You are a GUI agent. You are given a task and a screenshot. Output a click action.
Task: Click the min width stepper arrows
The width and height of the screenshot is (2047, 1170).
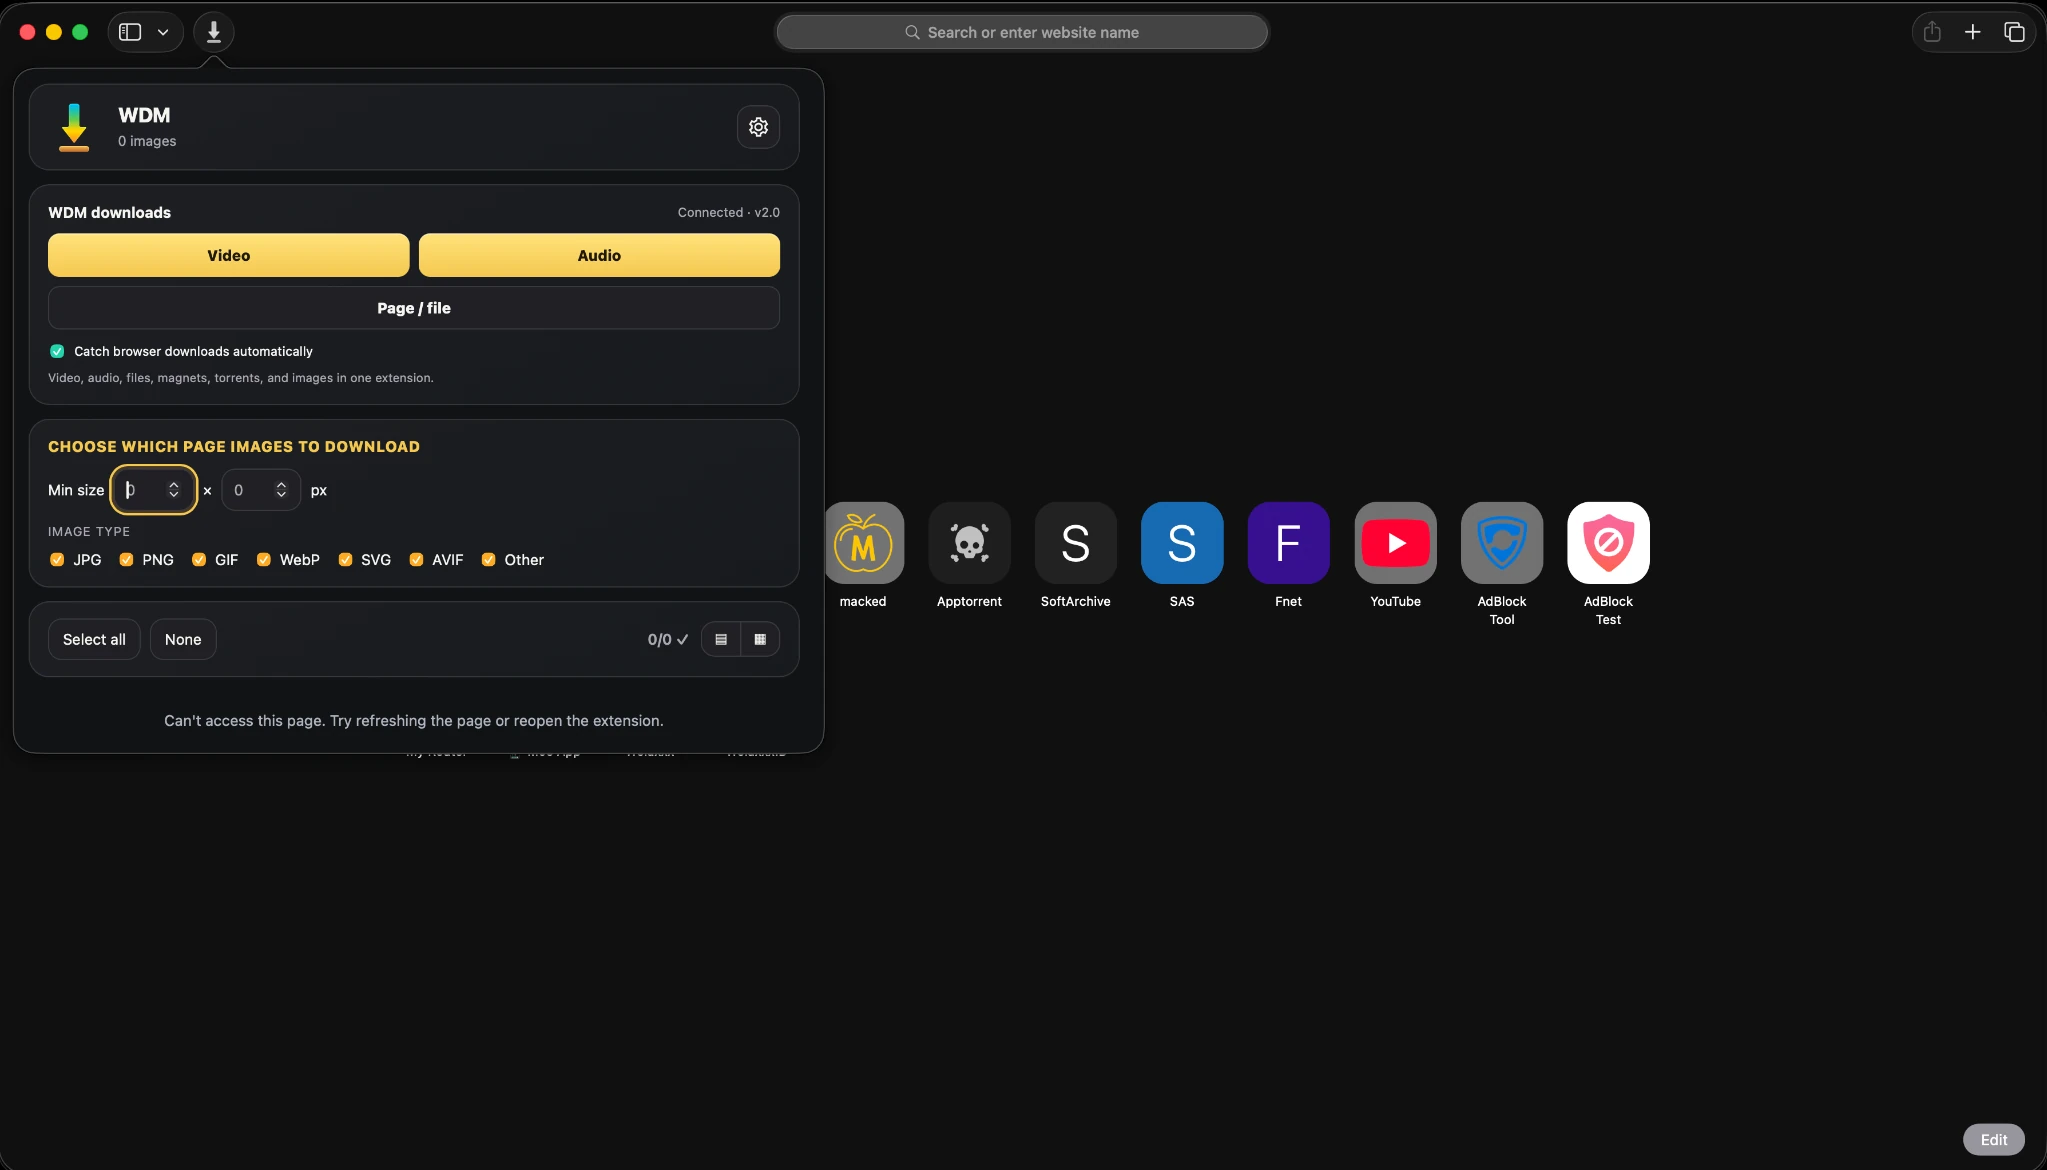point(174,490)
